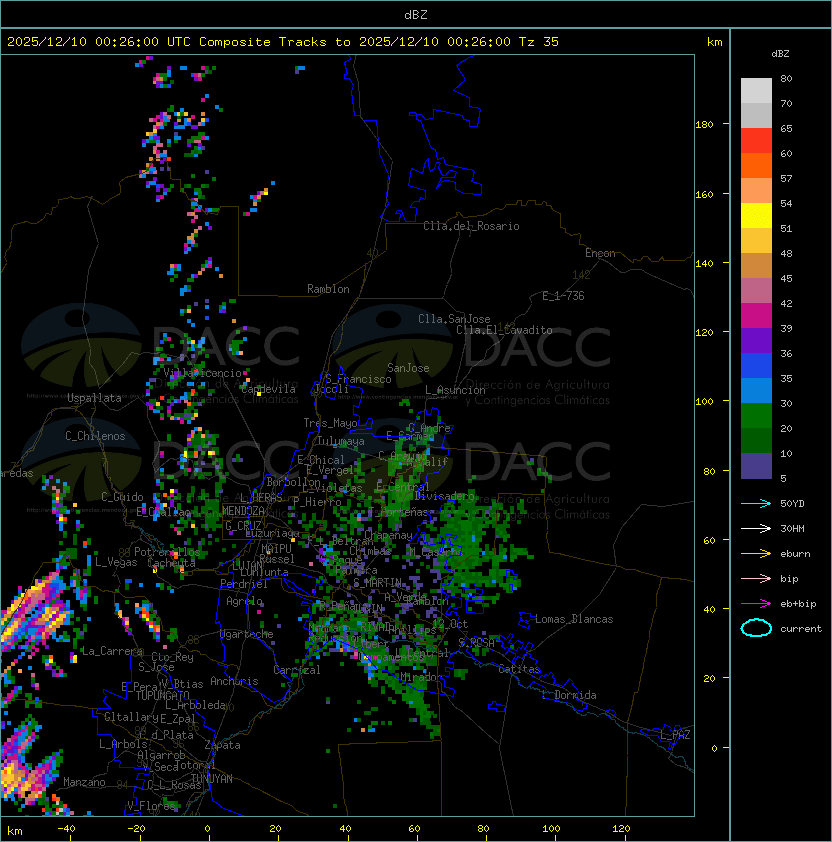This screenshot has height=842, width=832.
Task: Click the '80' label on the dBZ scale
Action: pyautogui.click(x=786, y=78)
